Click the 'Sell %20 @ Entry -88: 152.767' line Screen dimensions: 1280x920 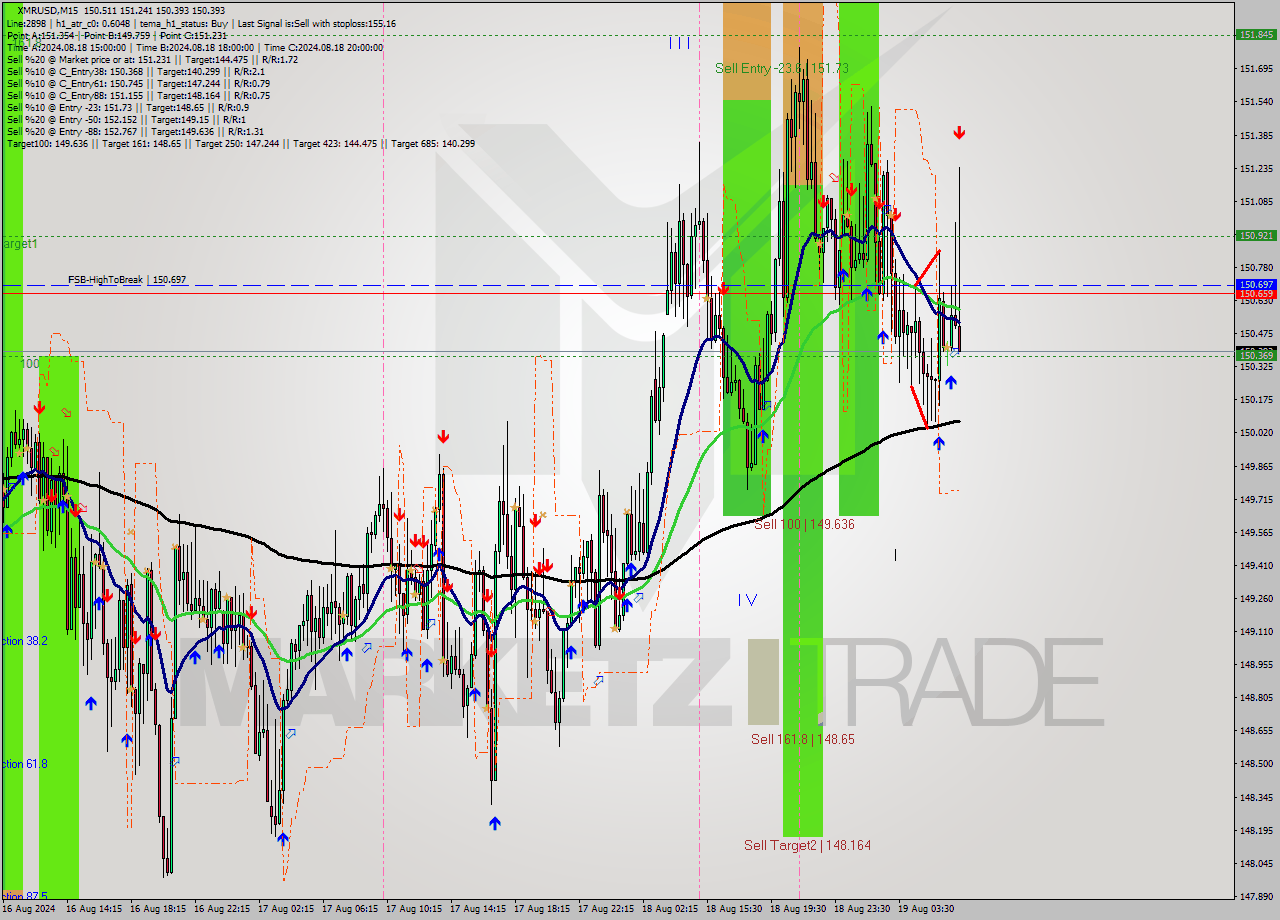(x=135, y=131)
